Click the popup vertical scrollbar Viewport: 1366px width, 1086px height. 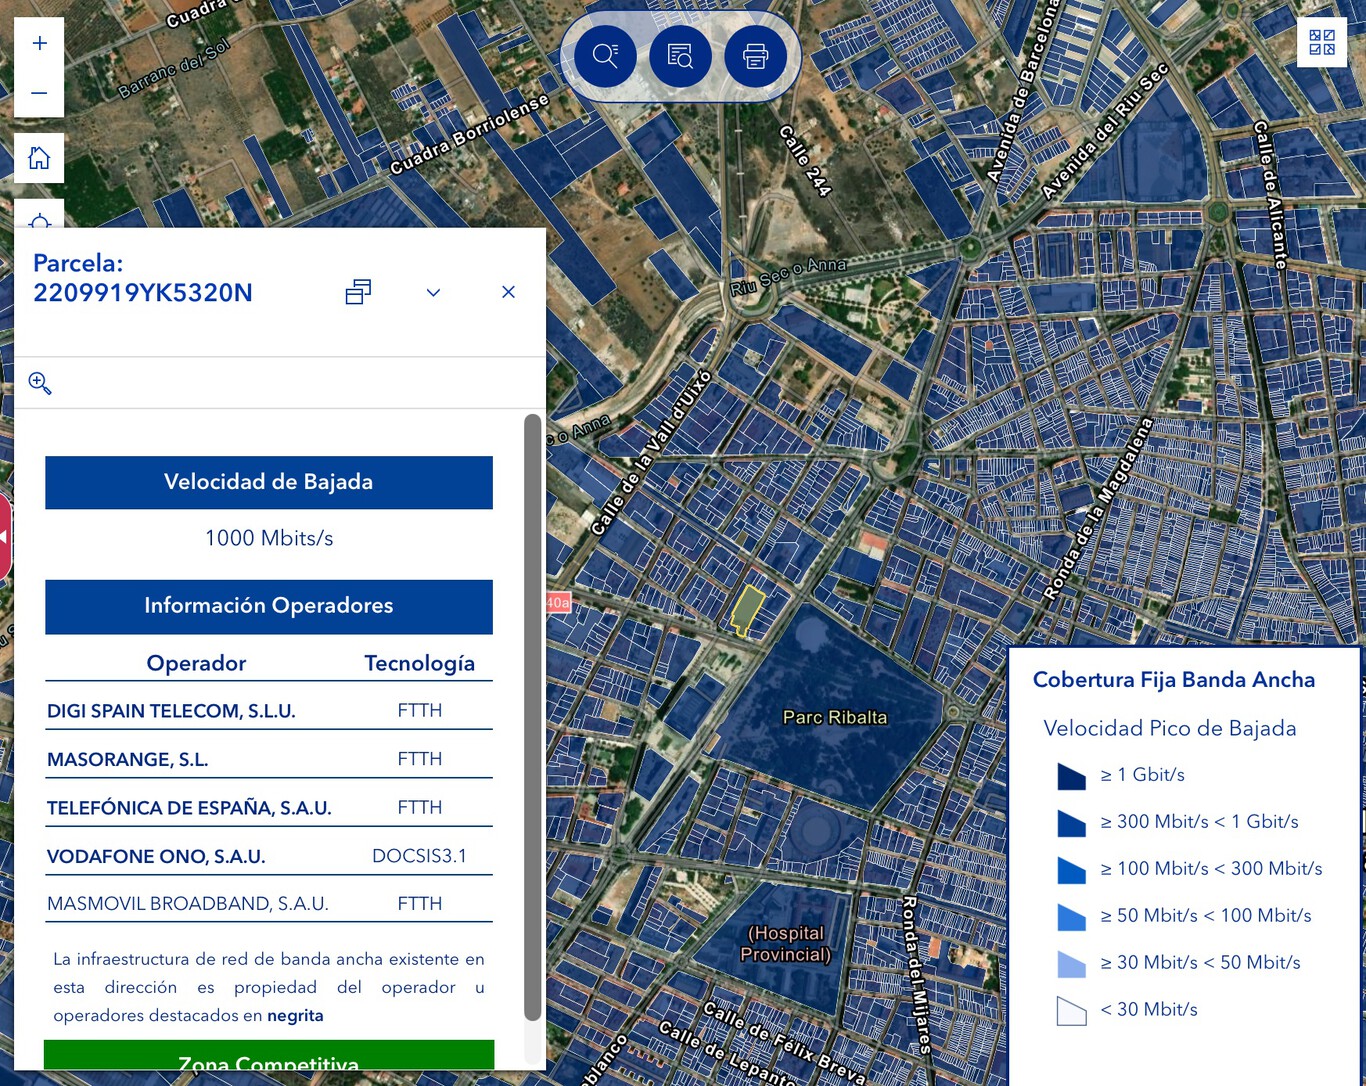532,717
